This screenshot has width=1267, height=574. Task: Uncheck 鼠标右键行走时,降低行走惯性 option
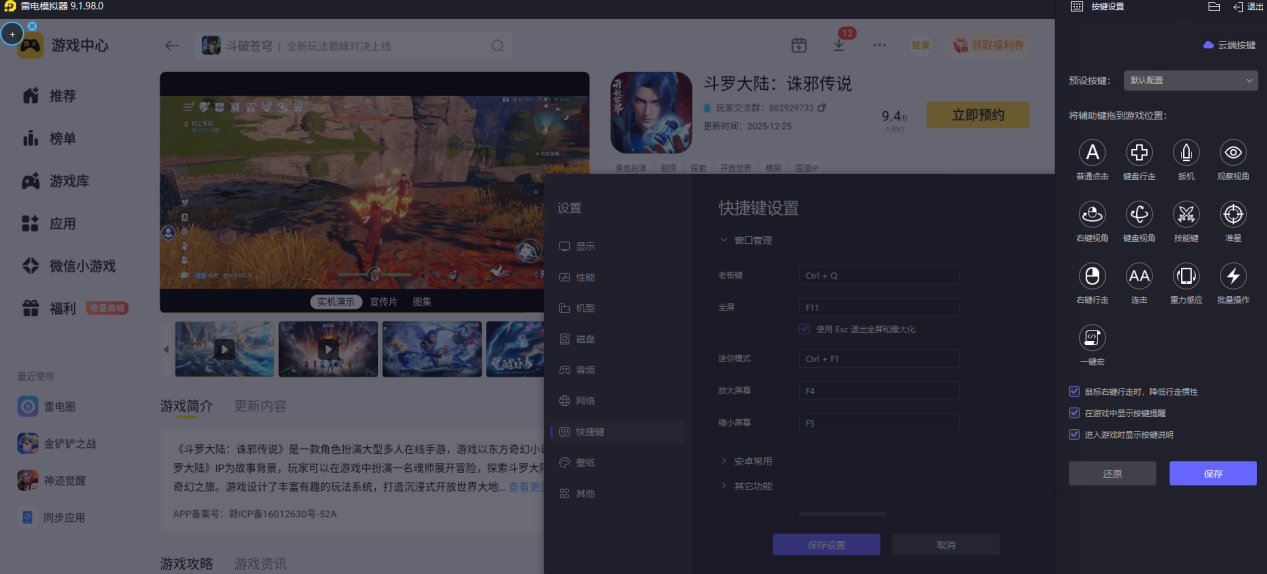pos(1074,391)
